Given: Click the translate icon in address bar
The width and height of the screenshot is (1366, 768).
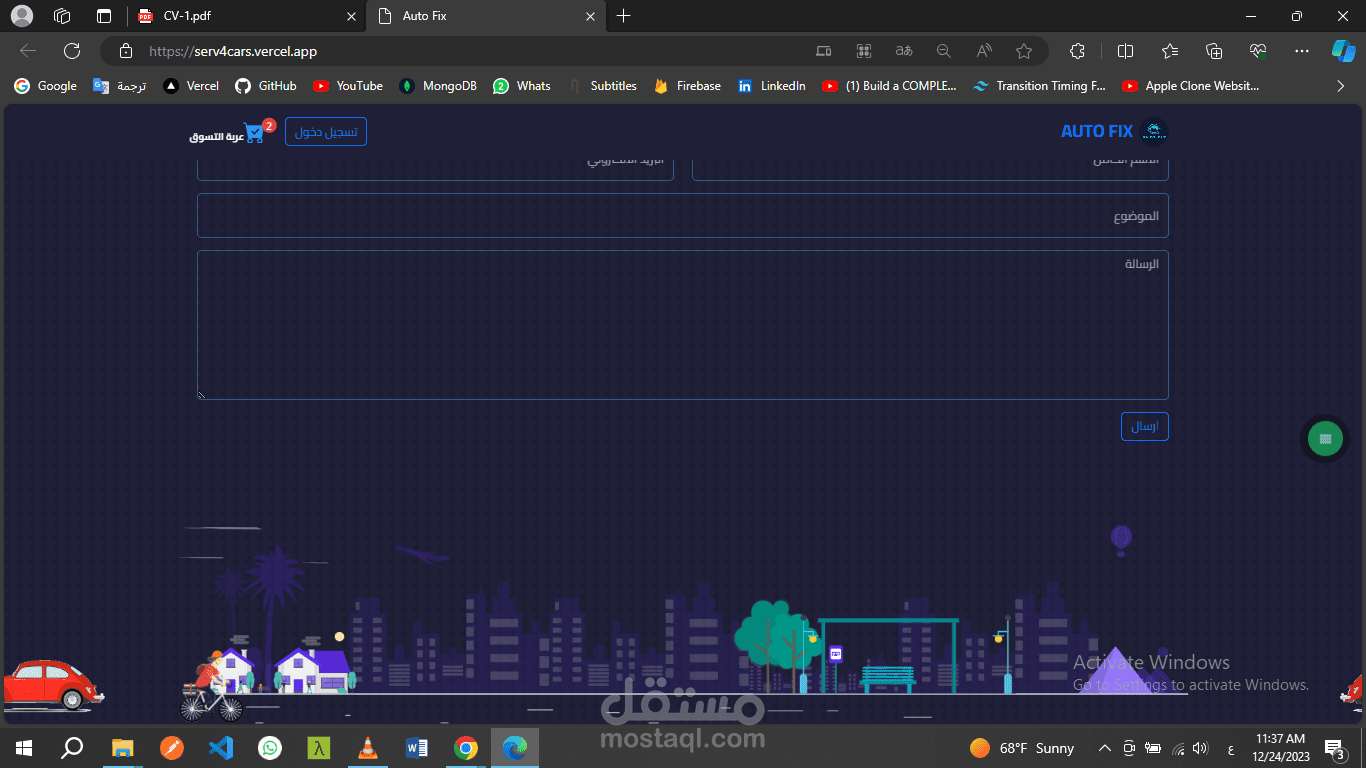Looking at the screenshot, I should tap(903, 51).
